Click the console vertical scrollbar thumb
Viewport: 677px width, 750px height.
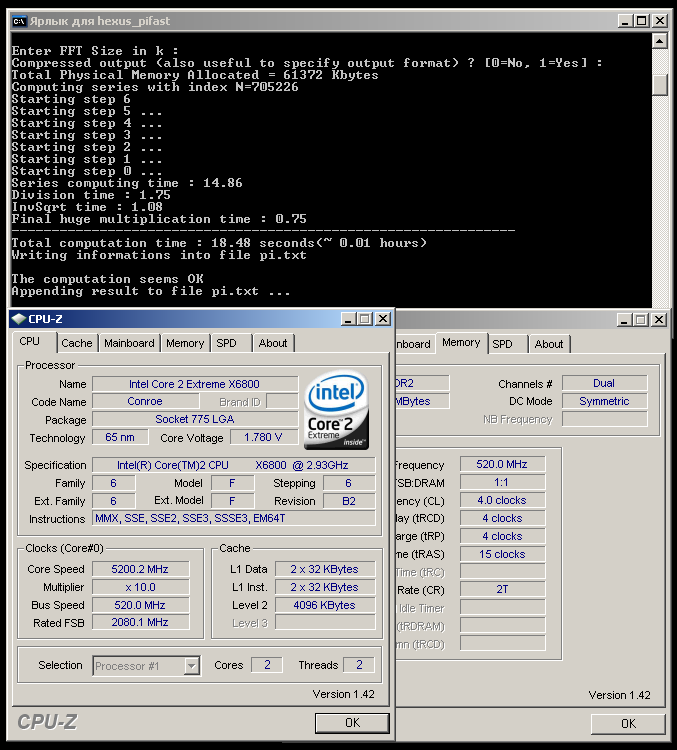pyautogui.click(x=660, y=85)
